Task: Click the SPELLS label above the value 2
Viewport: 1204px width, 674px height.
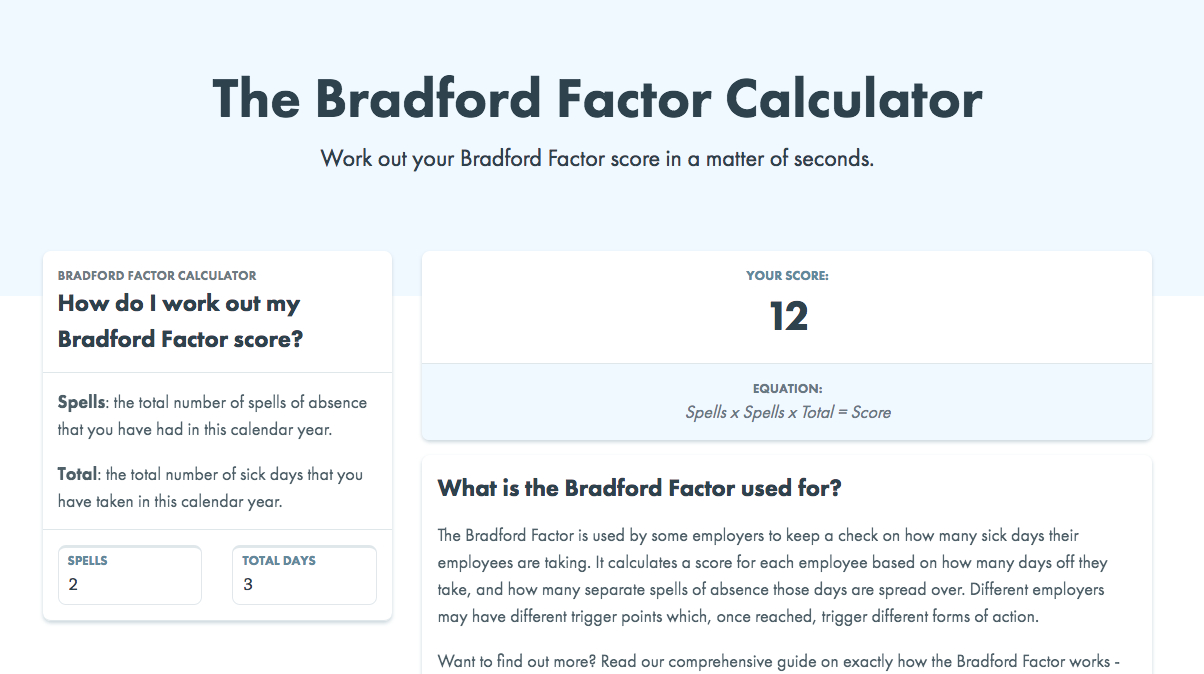Action: click(88, 561)
